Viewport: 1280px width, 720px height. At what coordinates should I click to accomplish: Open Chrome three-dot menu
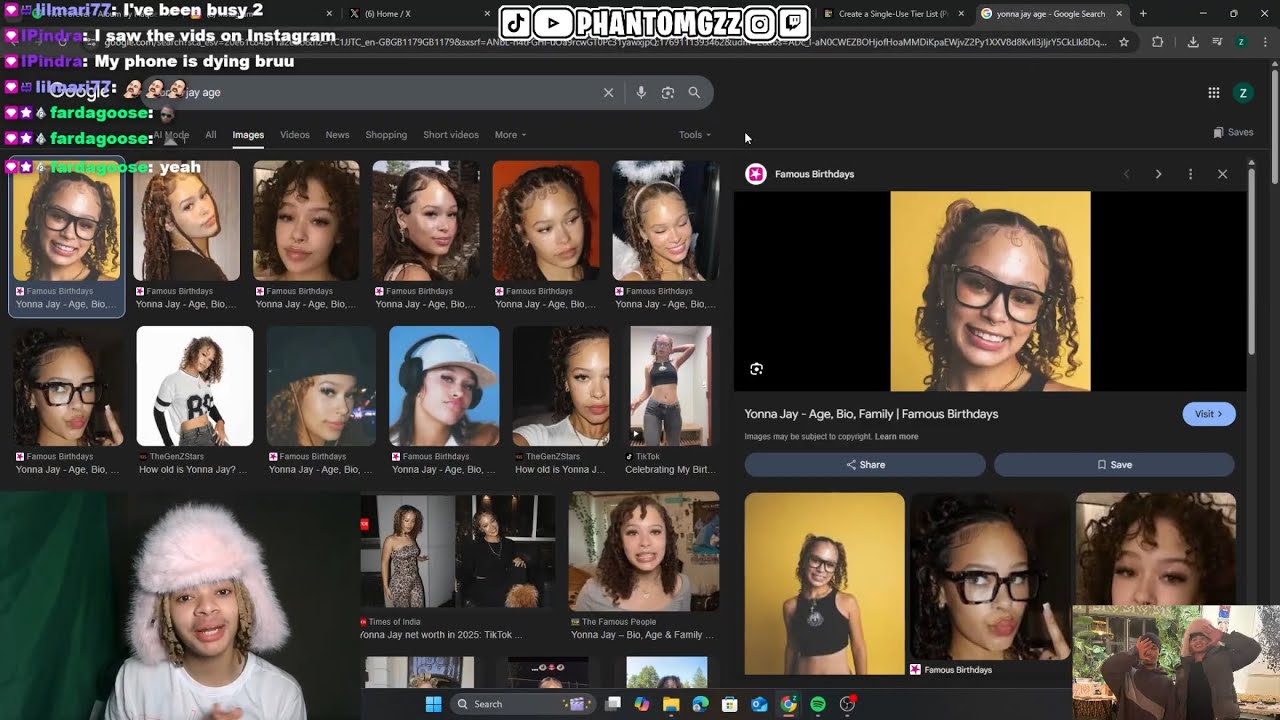point(1265,42)
